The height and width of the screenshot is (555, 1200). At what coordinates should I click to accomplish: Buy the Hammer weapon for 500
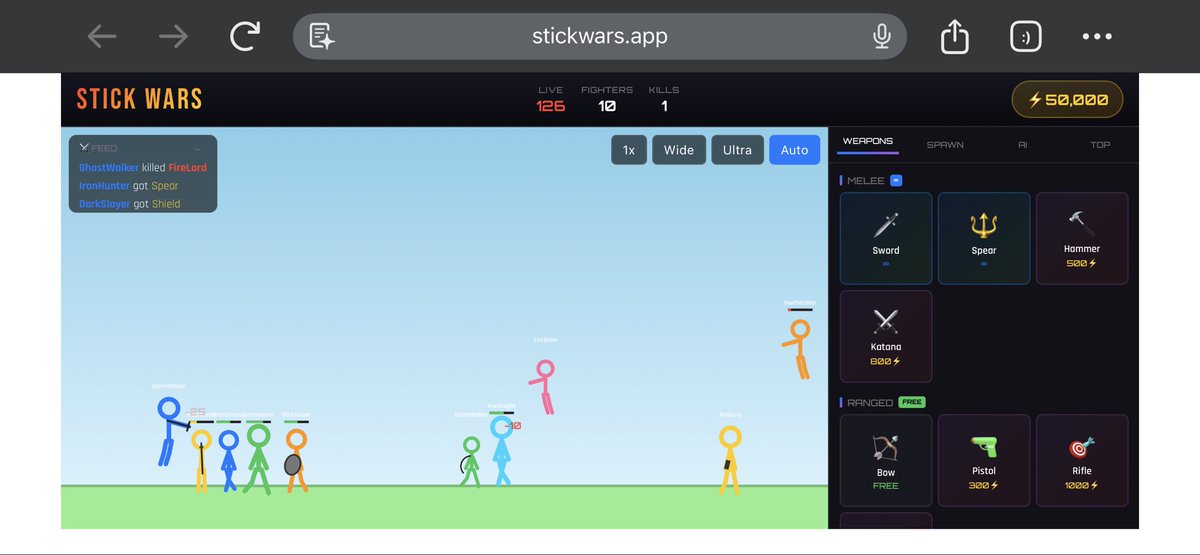[1082, 238]
